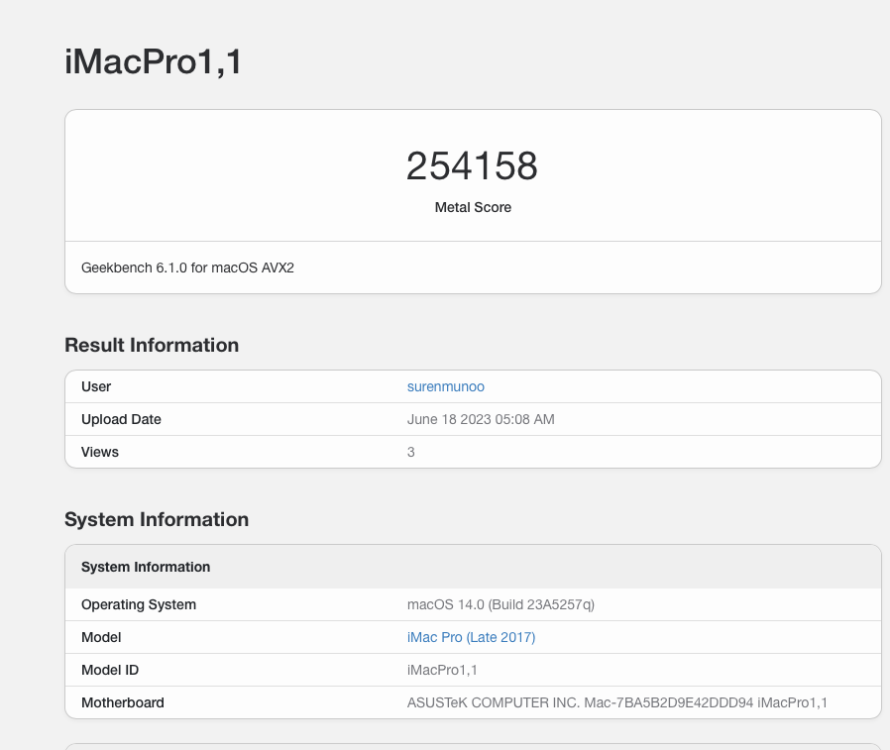890x750 pixels.
Task: Click the Operating System label
Action: click(x=138, y=605)
